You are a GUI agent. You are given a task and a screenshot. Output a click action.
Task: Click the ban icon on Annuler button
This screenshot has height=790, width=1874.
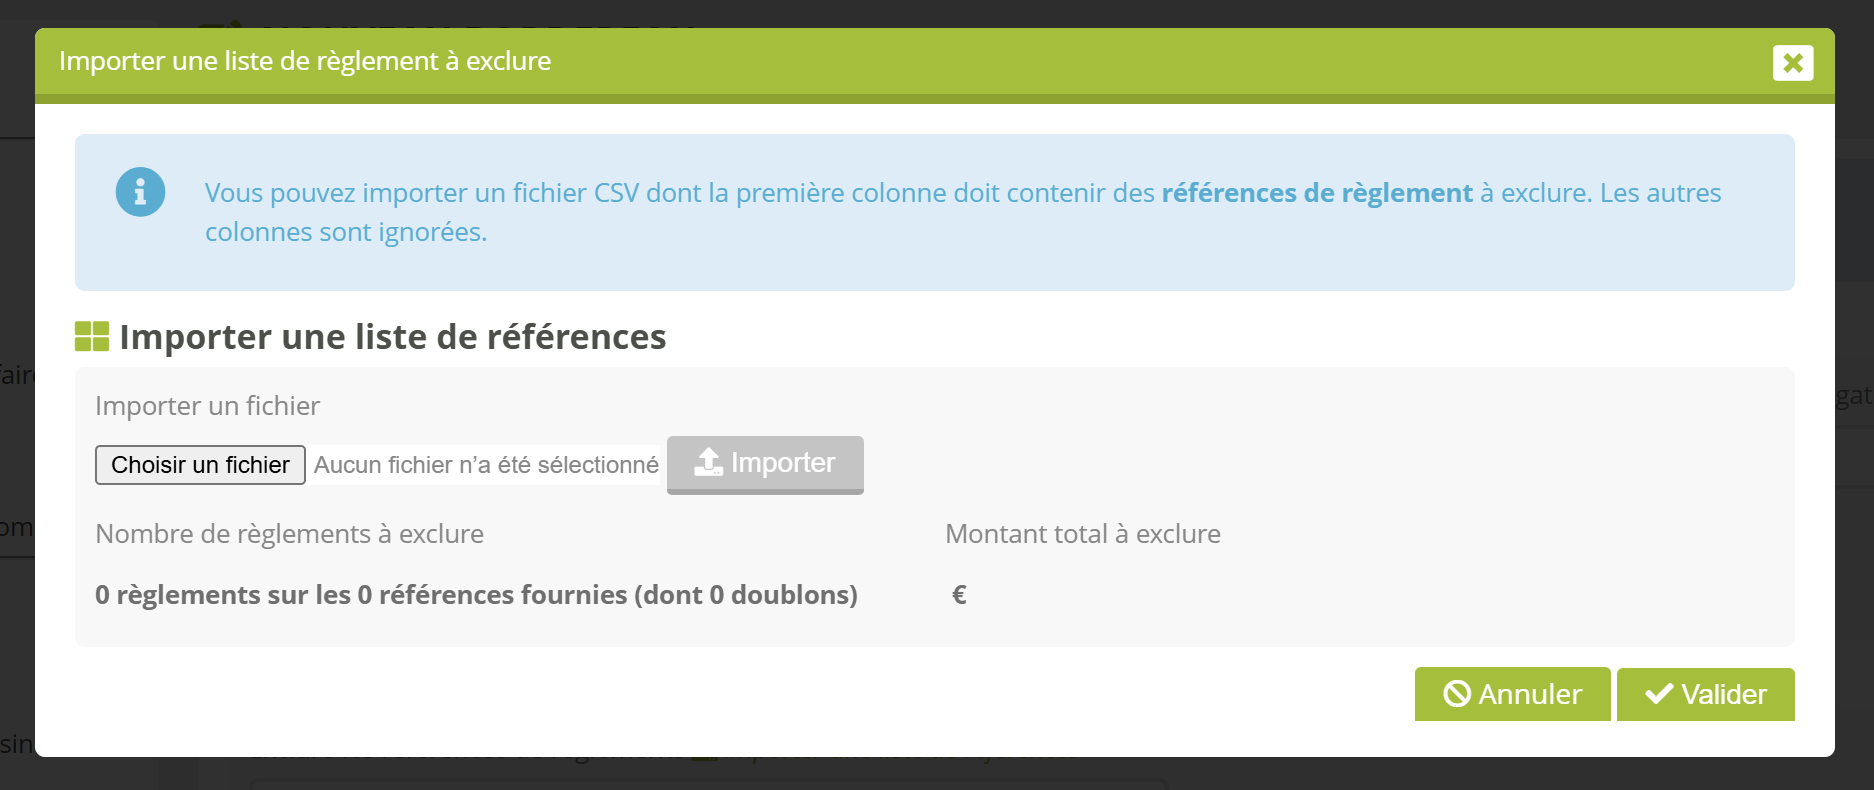tap(1457, 694)
